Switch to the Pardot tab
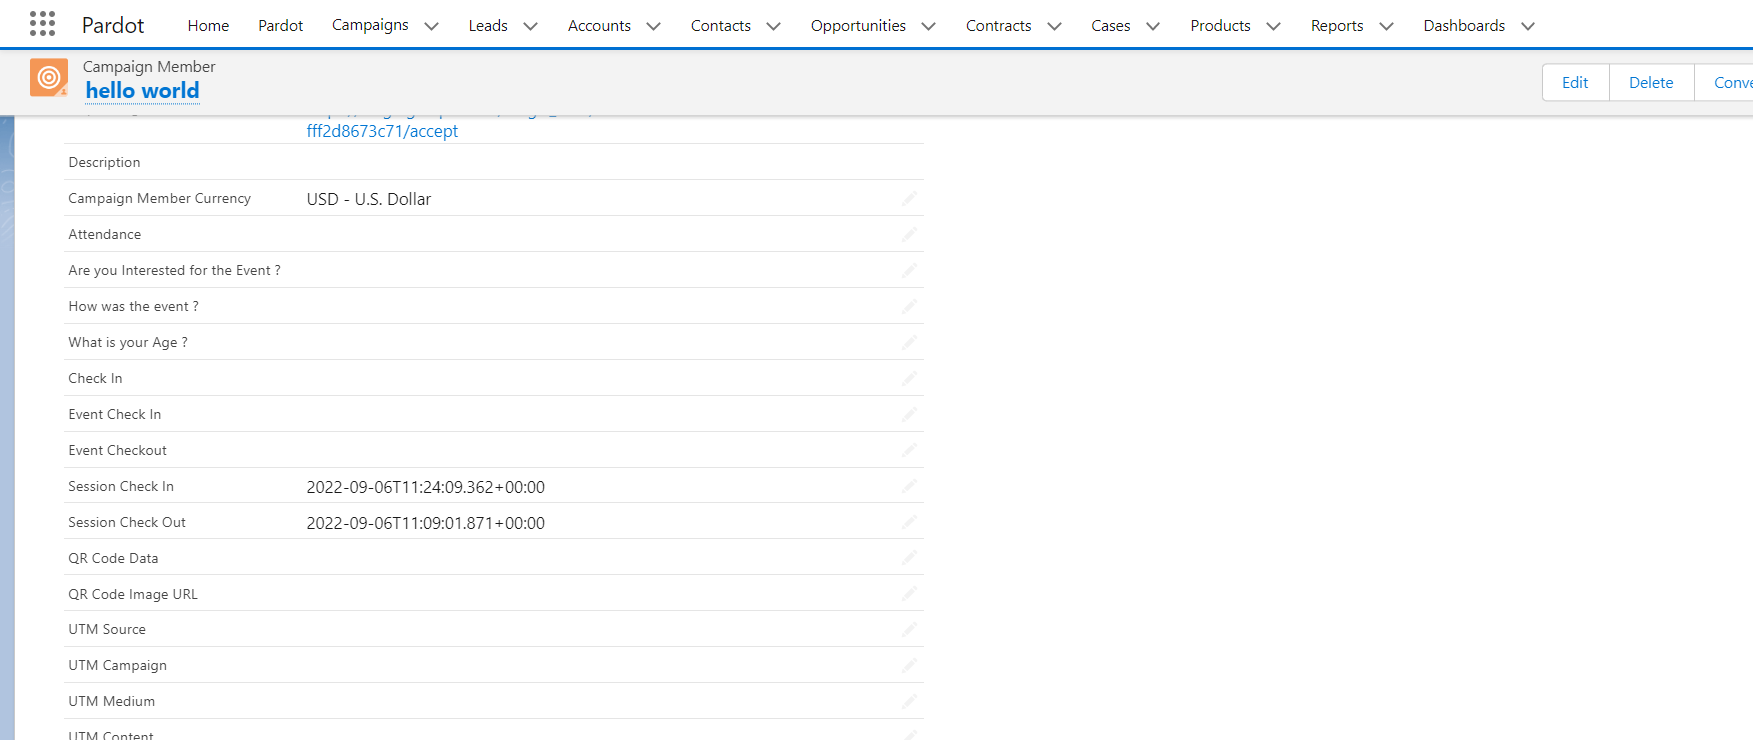The width and height of the screenshot is (1753, 740). tap(280, 26)
